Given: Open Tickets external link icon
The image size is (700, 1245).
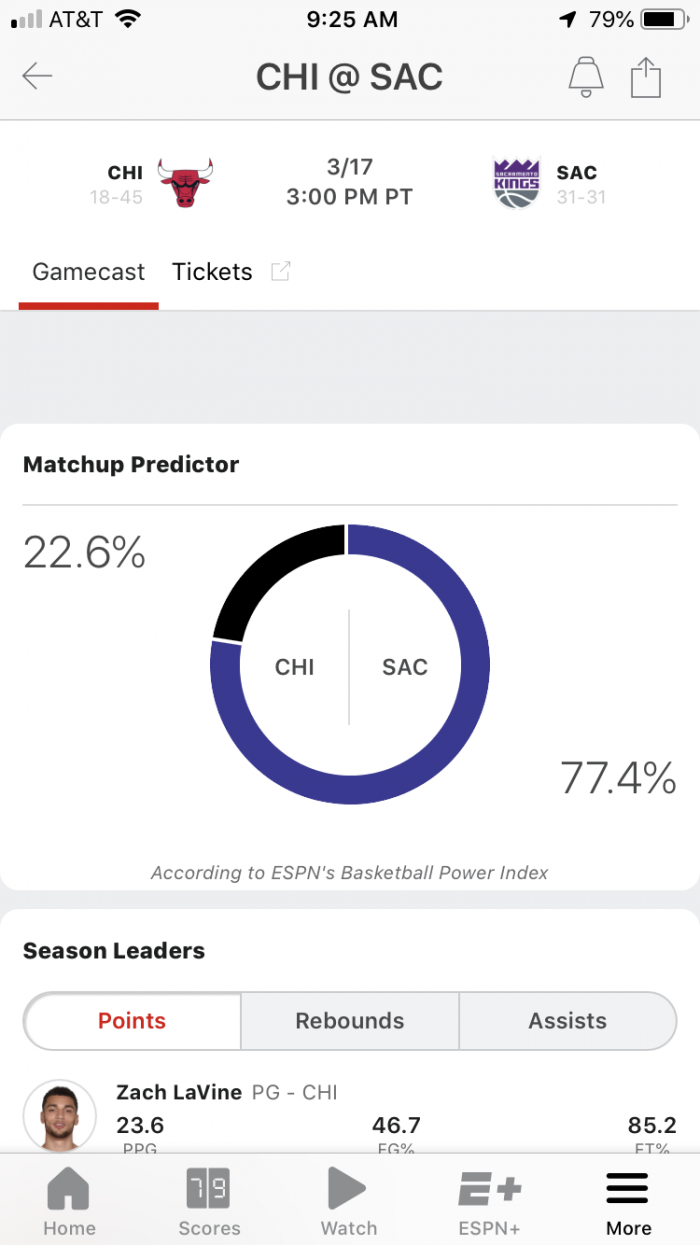Looking at the screenshot, I should click(x=281, y=271).
